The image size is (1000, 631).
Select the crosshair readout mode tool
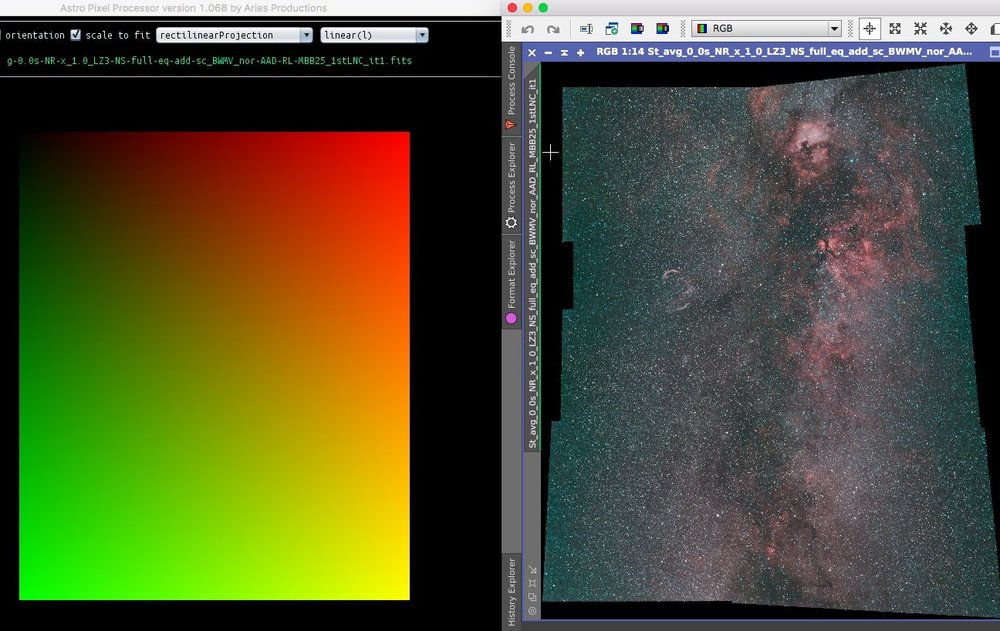tap(869, 29)
